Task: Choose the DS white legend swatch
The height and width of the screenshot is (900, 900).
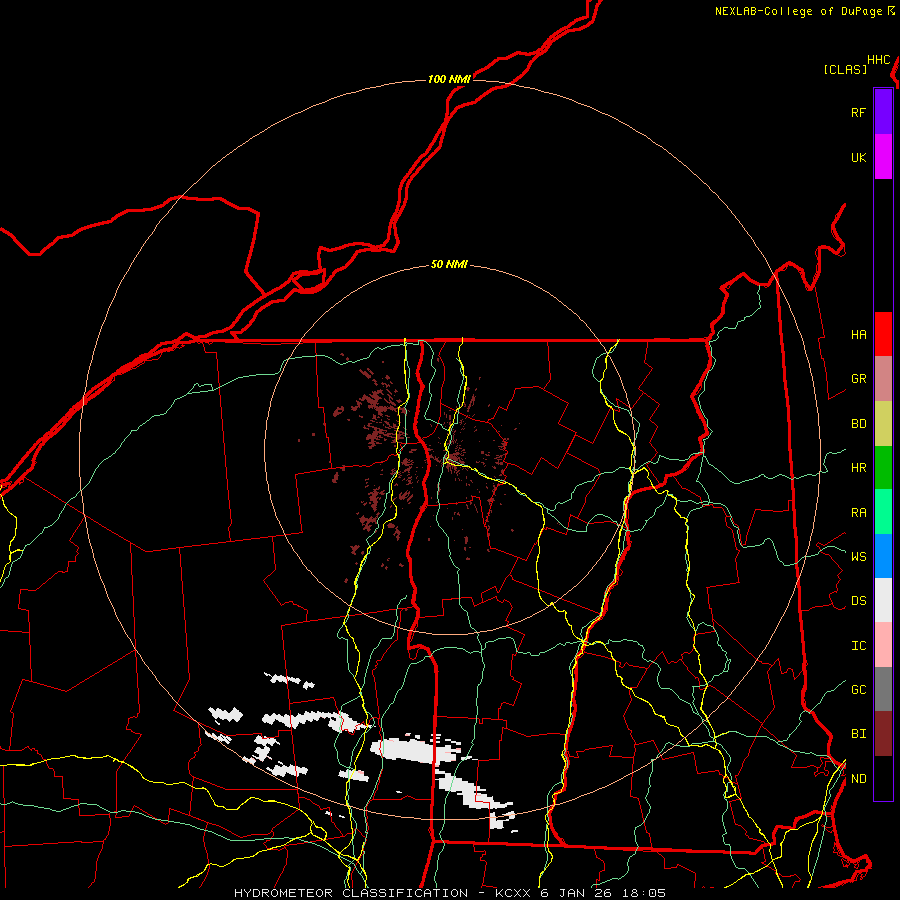Action: tap(883, 600)
